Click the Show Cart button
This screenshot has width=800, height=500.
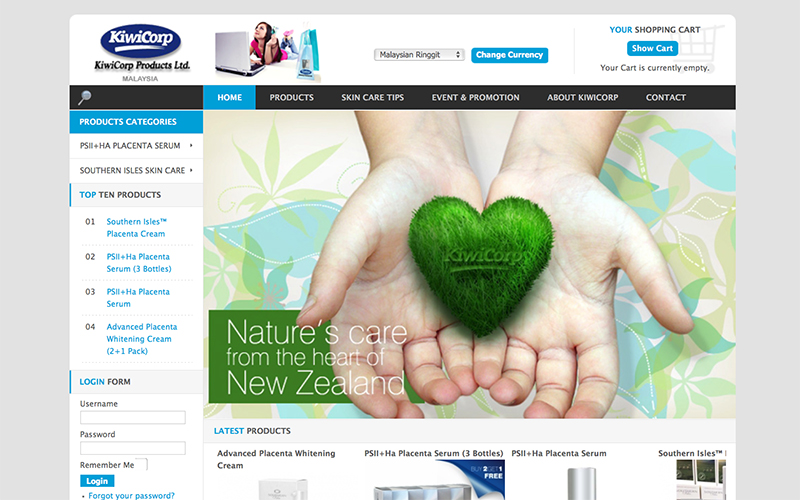(652, 48)
